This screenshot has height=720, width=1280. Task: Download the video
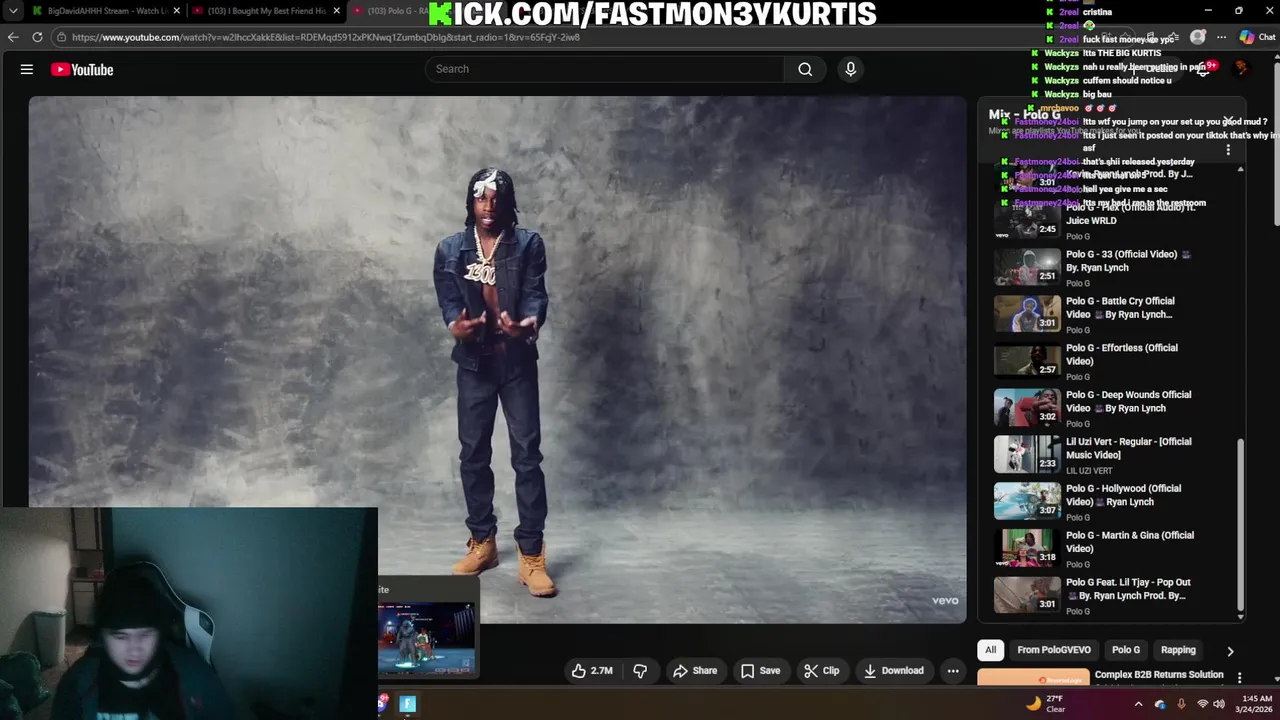coord(894,671)
